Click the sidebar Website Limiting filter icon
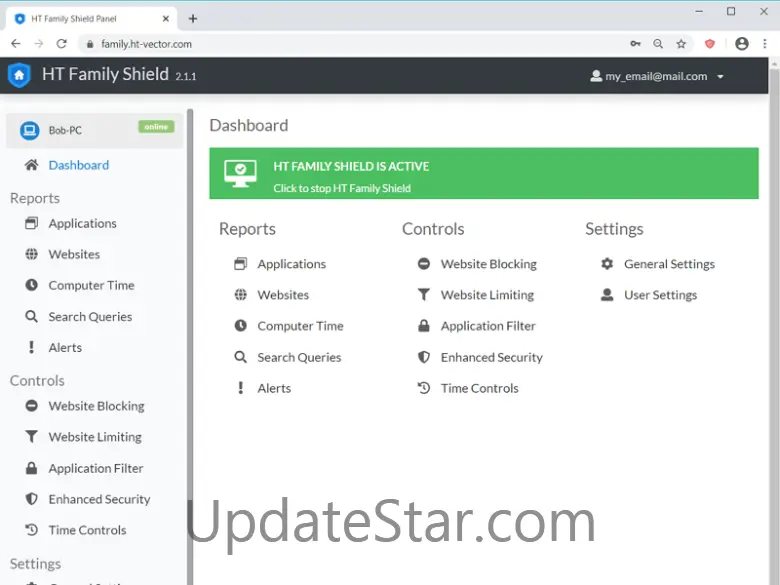 click(31, 437)
